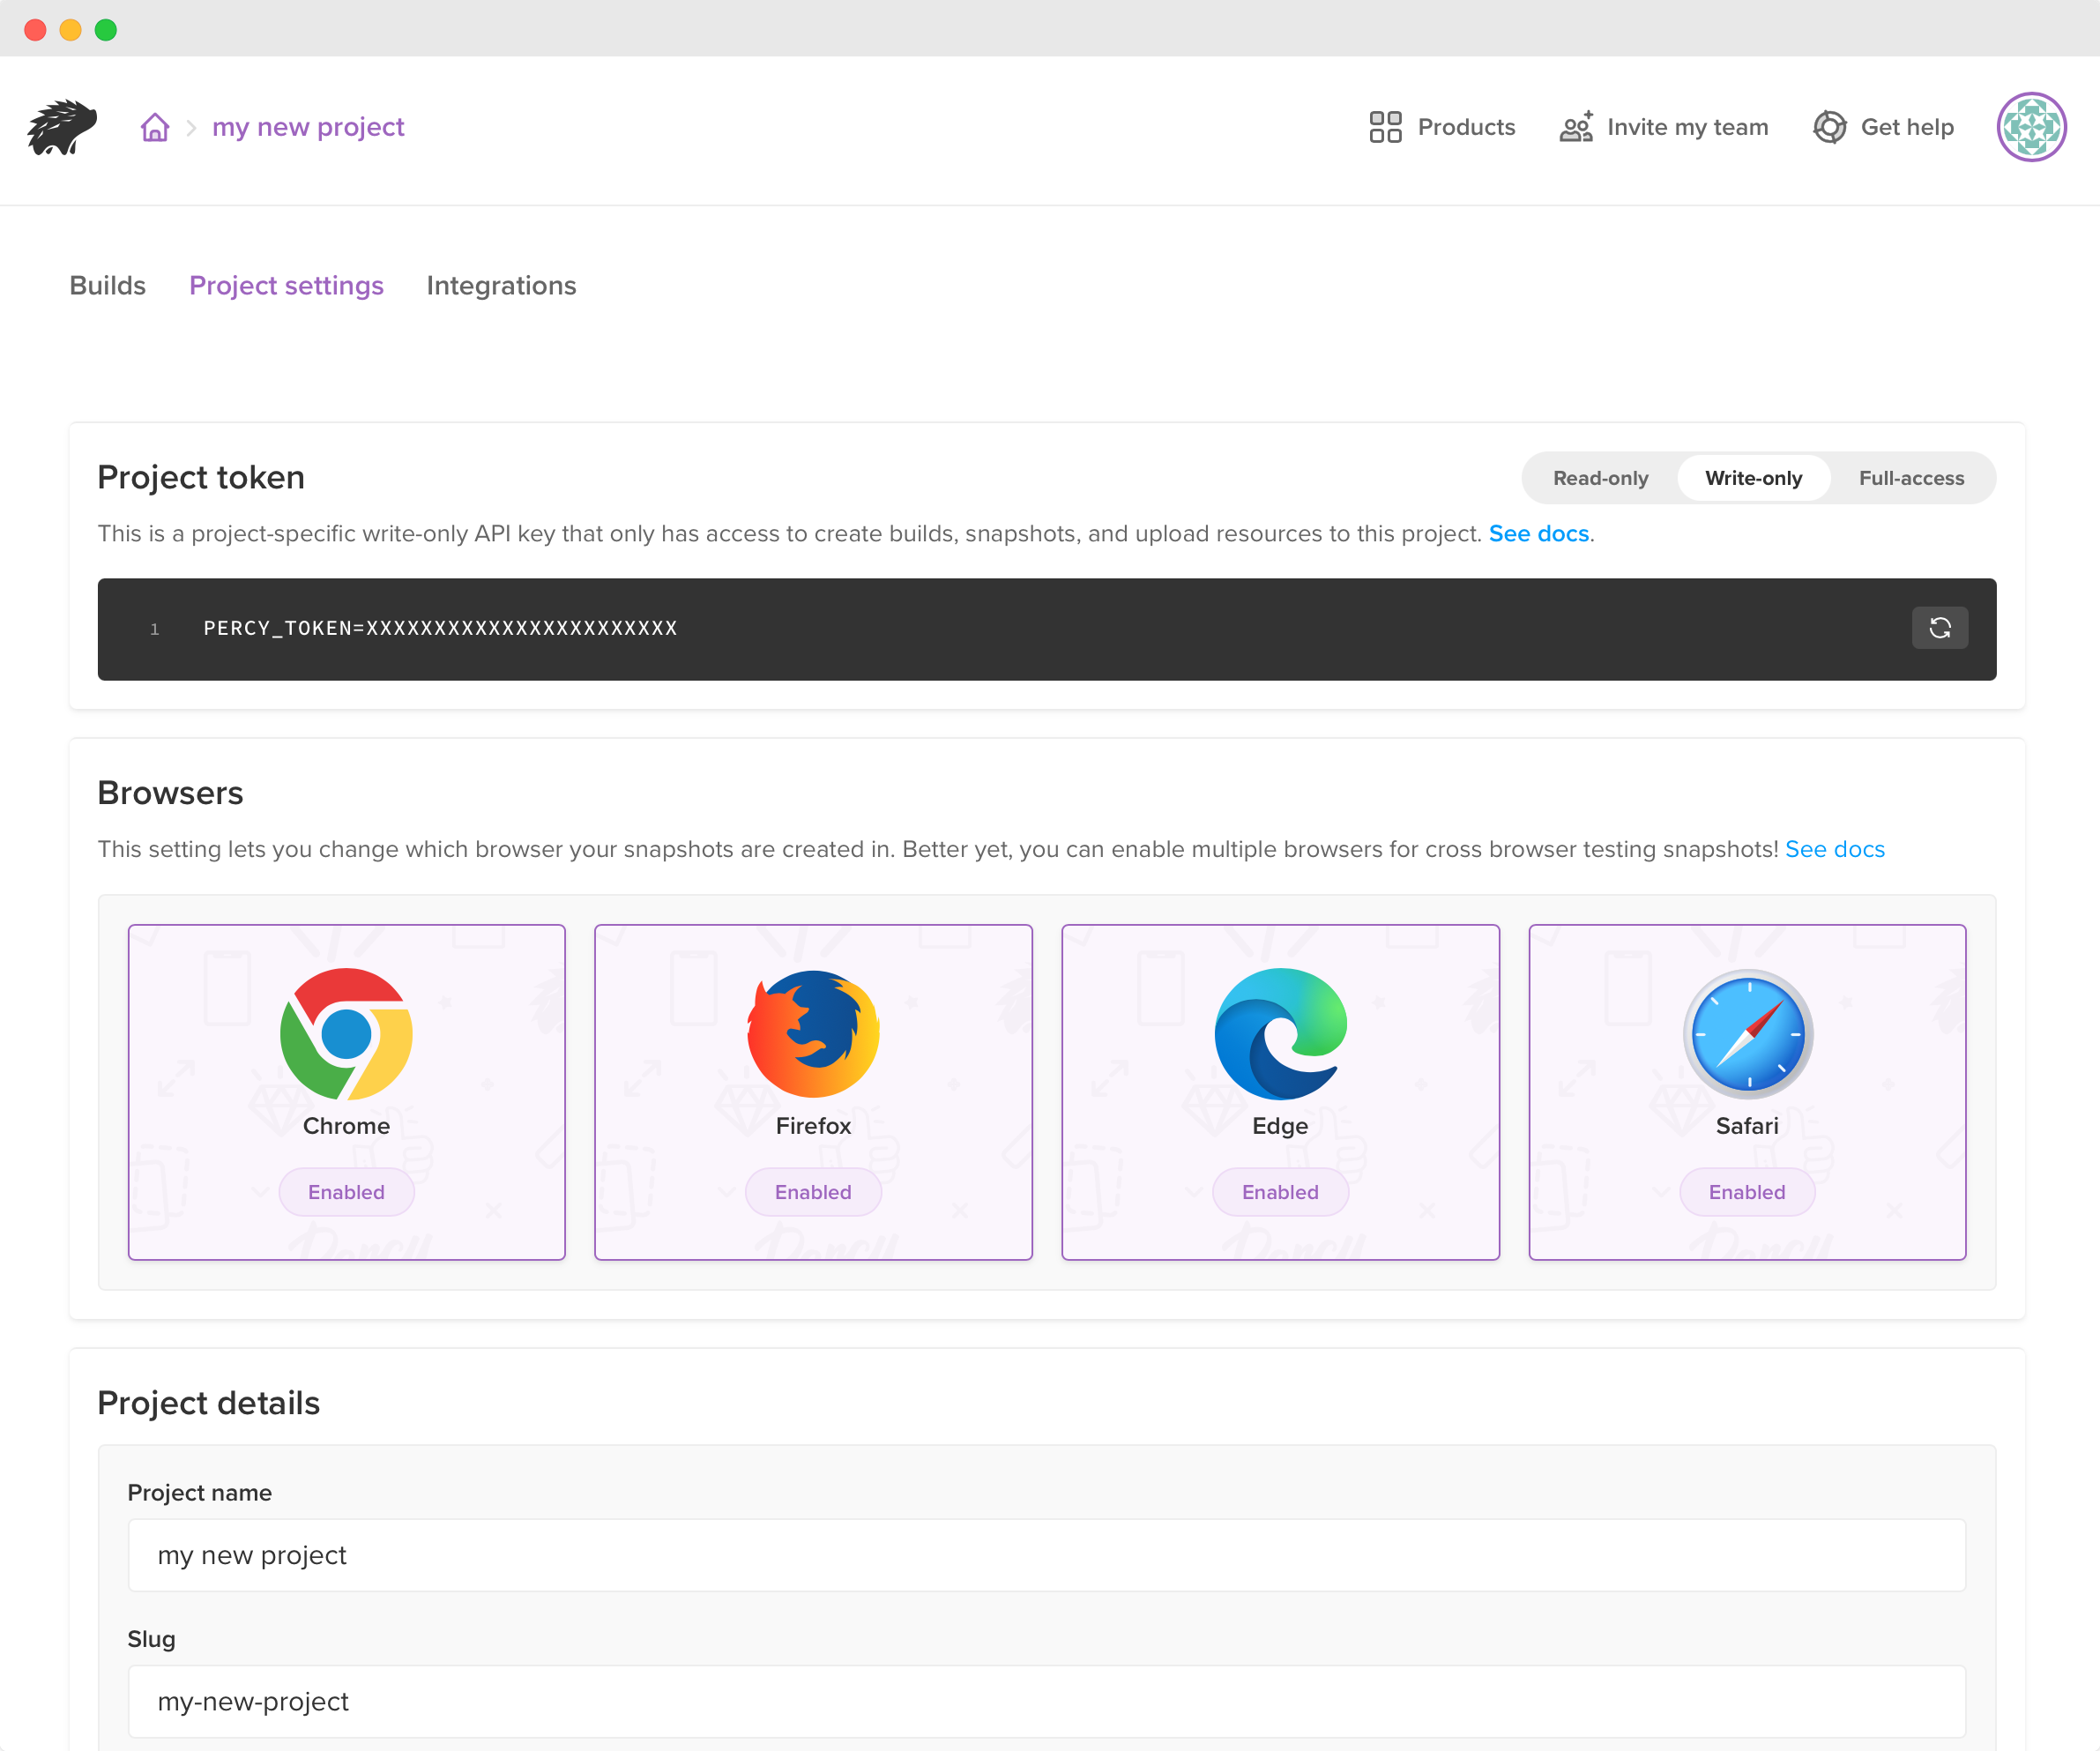Click the Slug field label
2100x1751 pixels.
[151, 1639]
